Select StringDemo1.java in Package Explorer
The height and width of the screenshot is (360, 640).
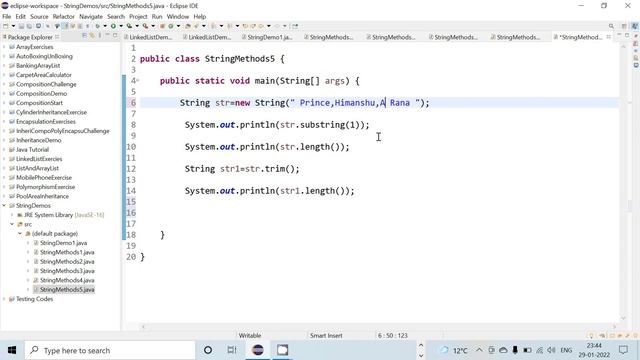point(63,243)
